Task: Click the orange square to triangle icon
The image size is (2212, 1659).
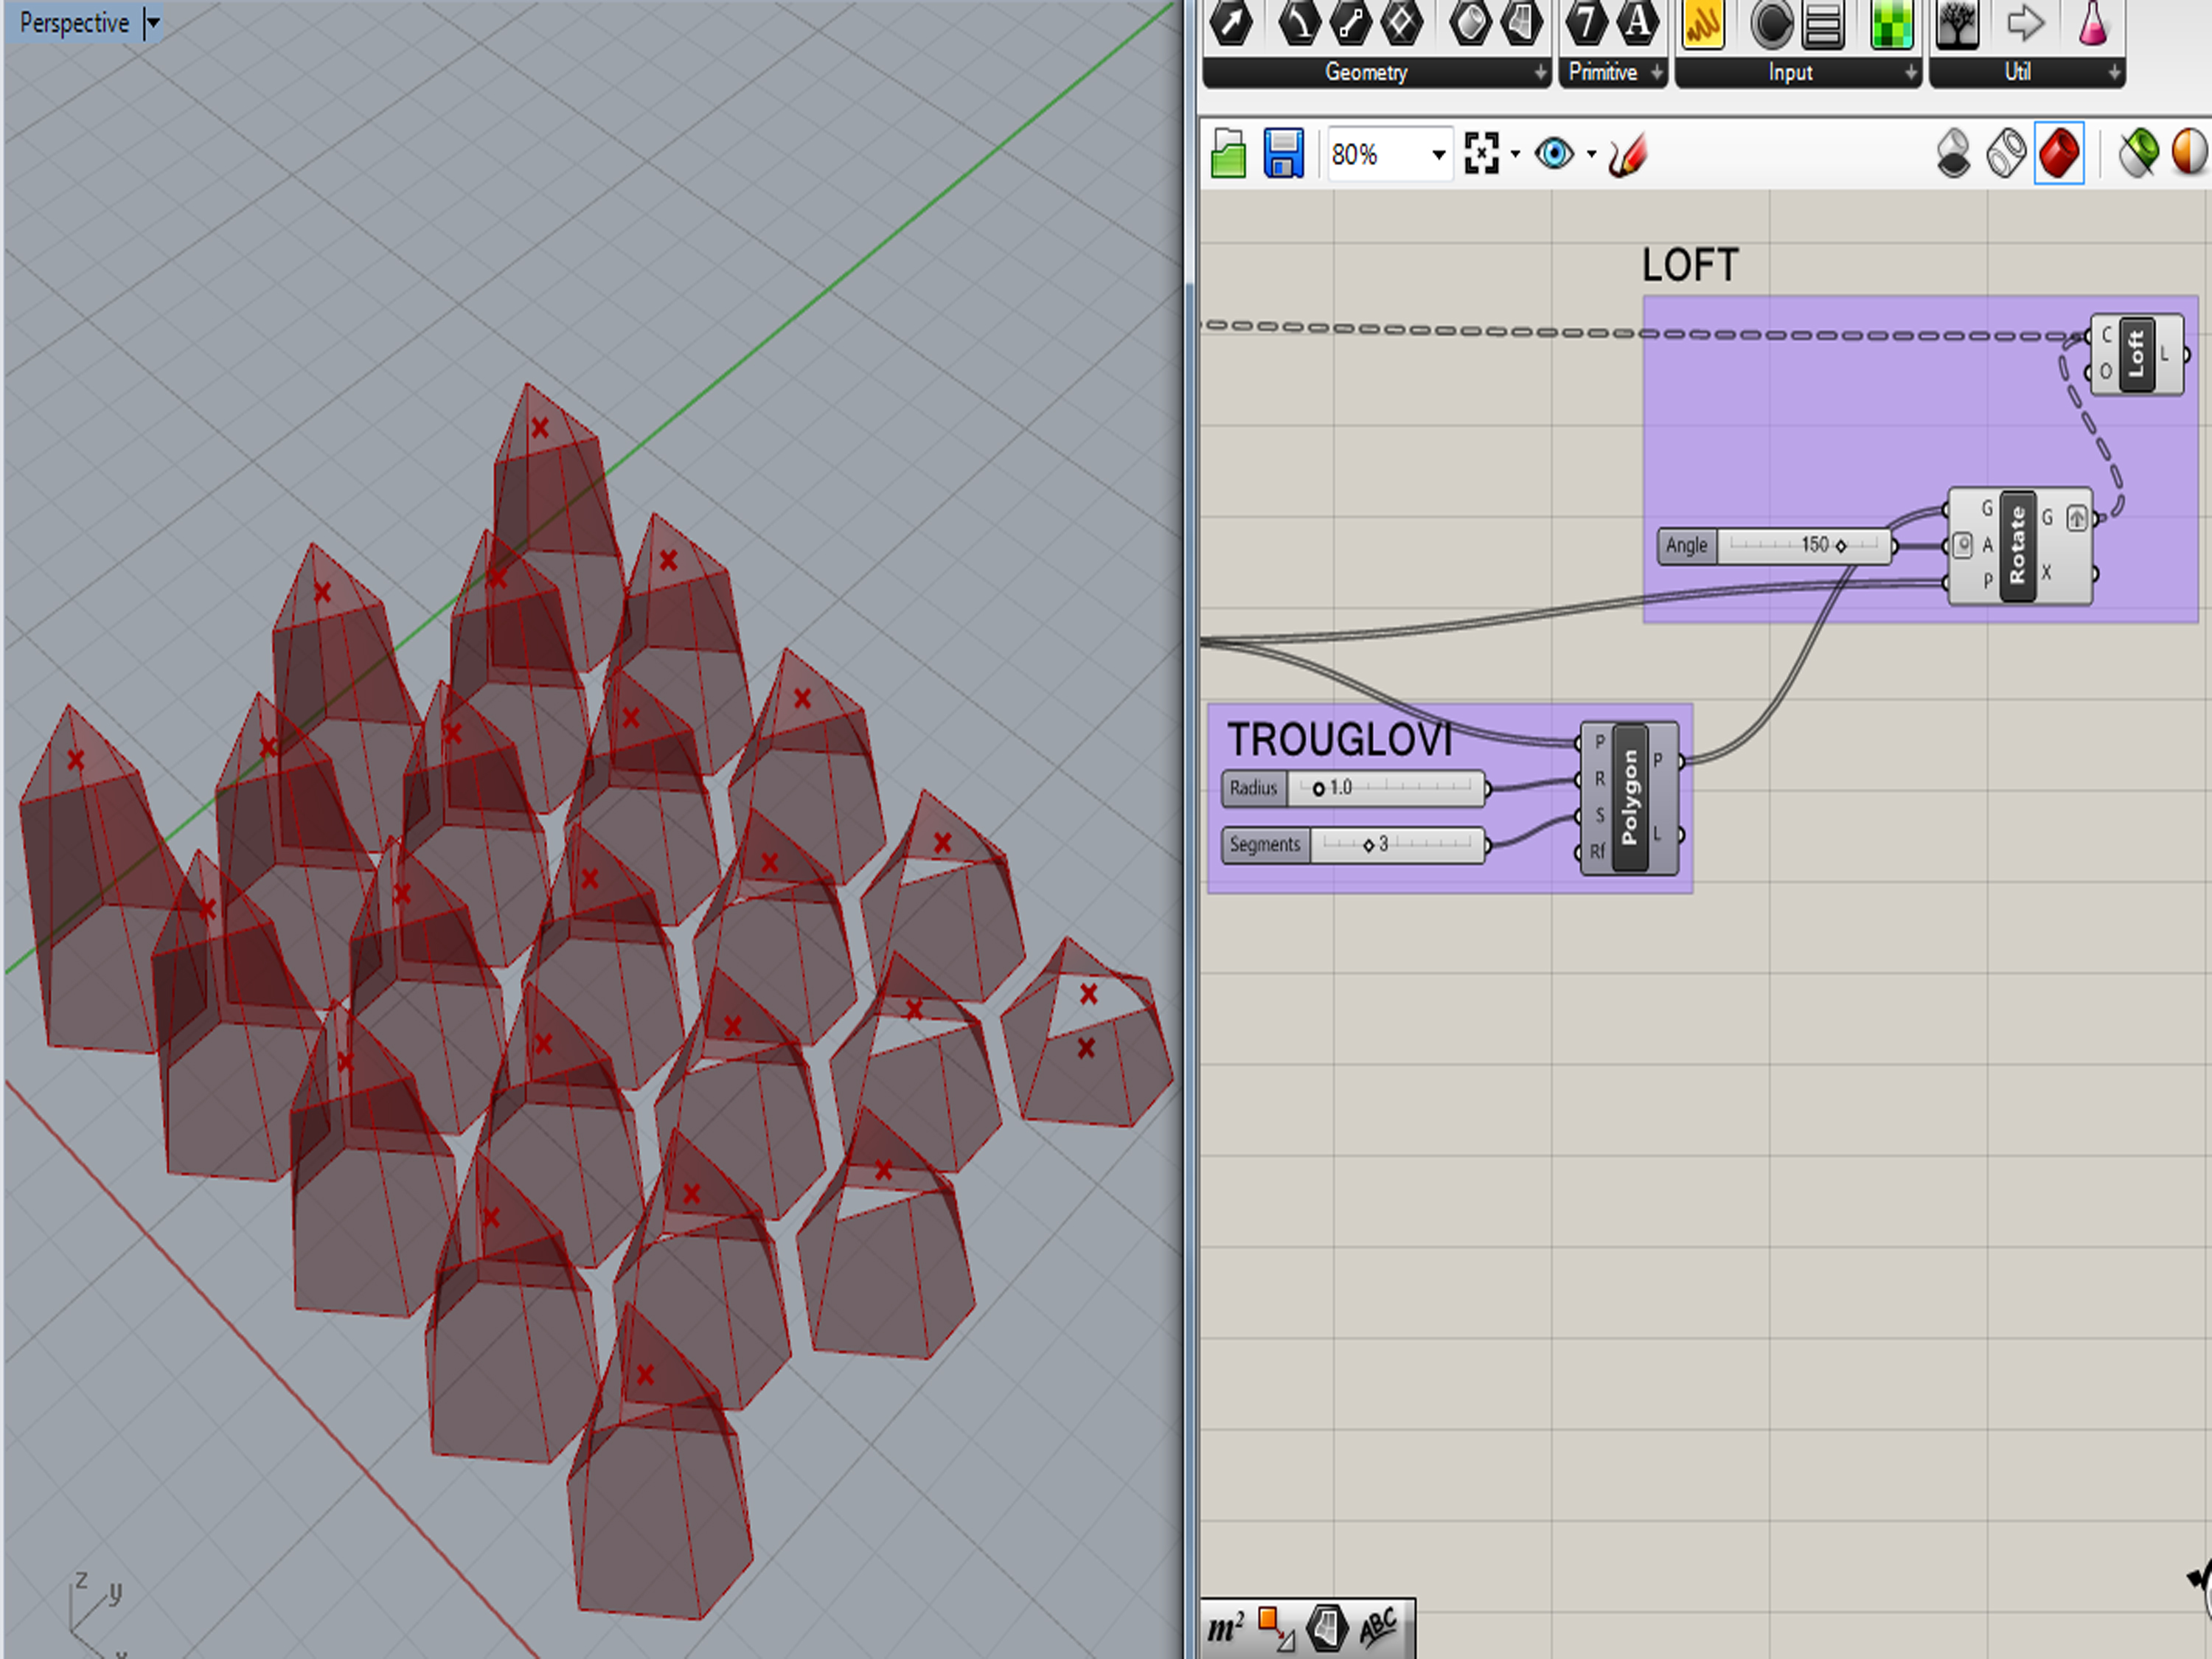Action: click(x=1275, y=1628)
